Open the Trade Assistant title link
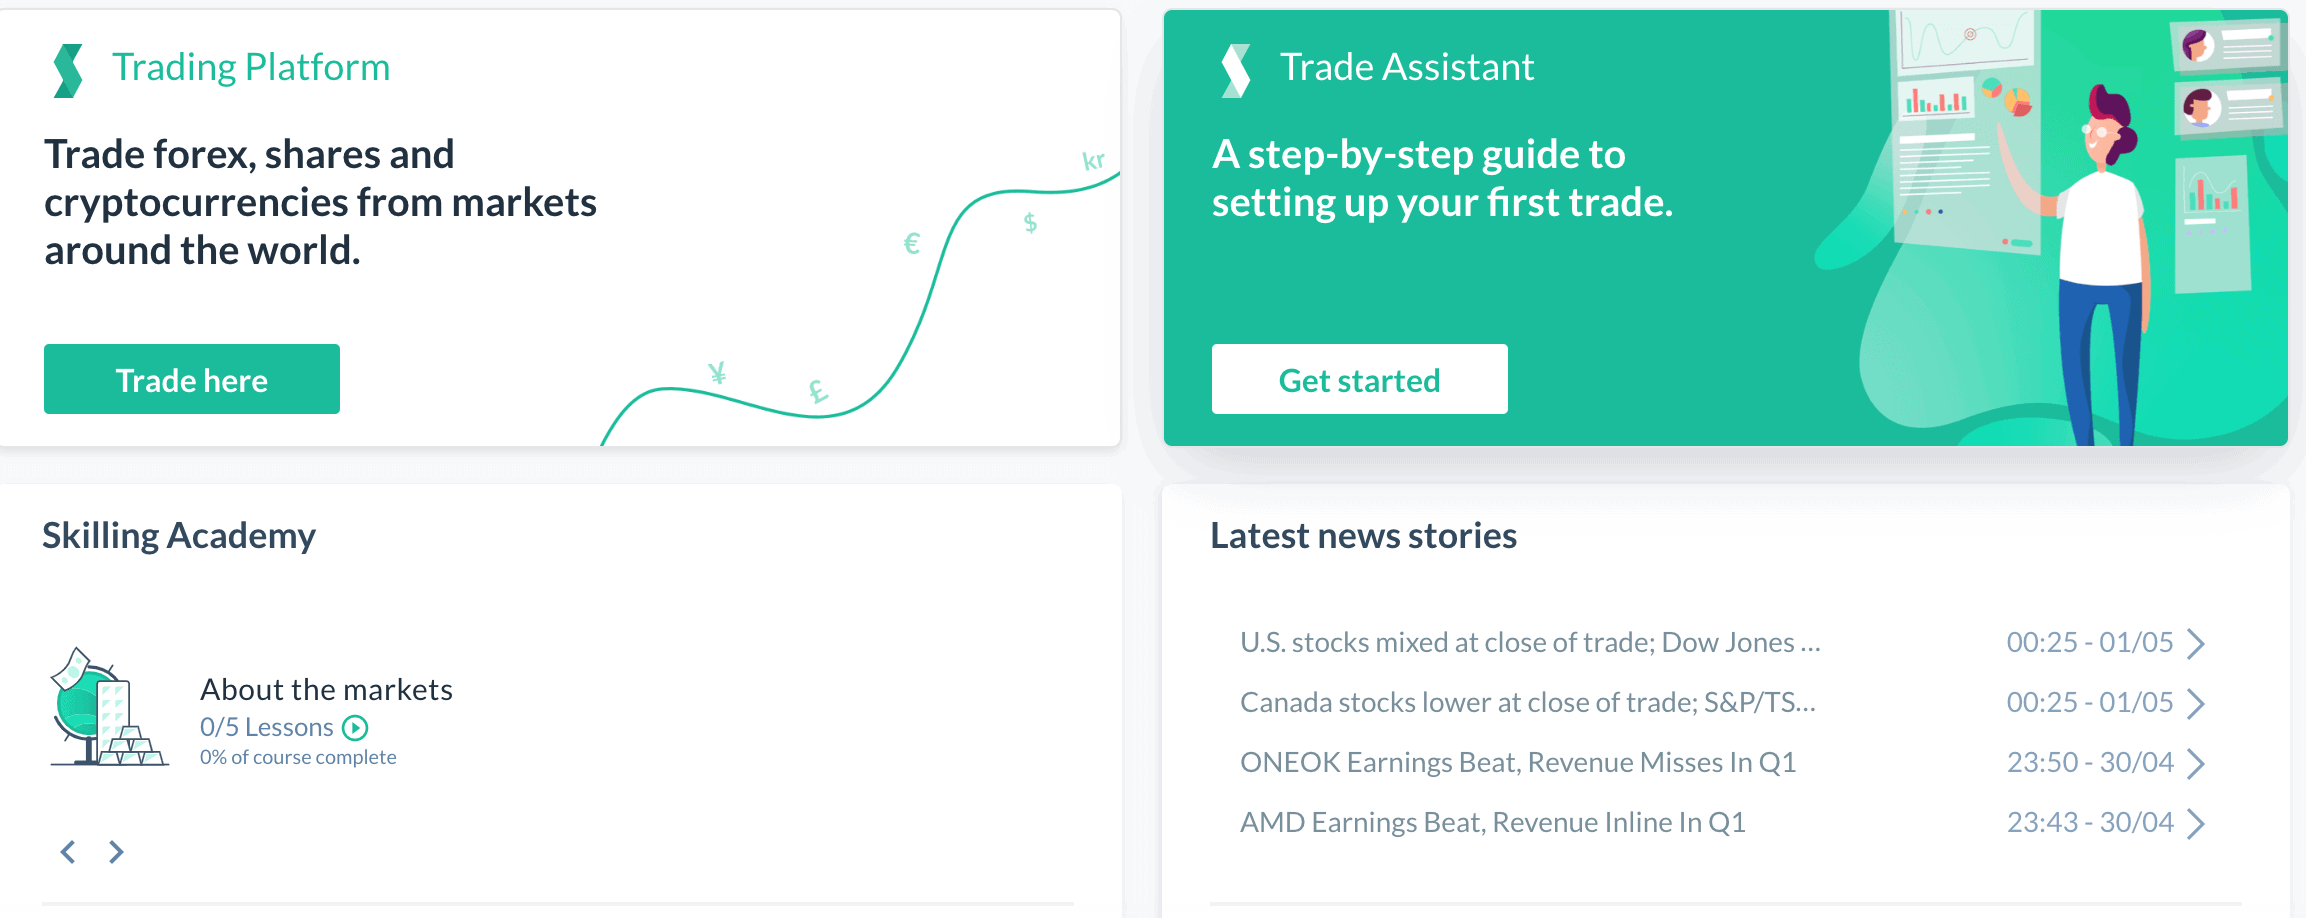Image resolution: width=2306 pixels, height=918 pixels. point(1406,67)
